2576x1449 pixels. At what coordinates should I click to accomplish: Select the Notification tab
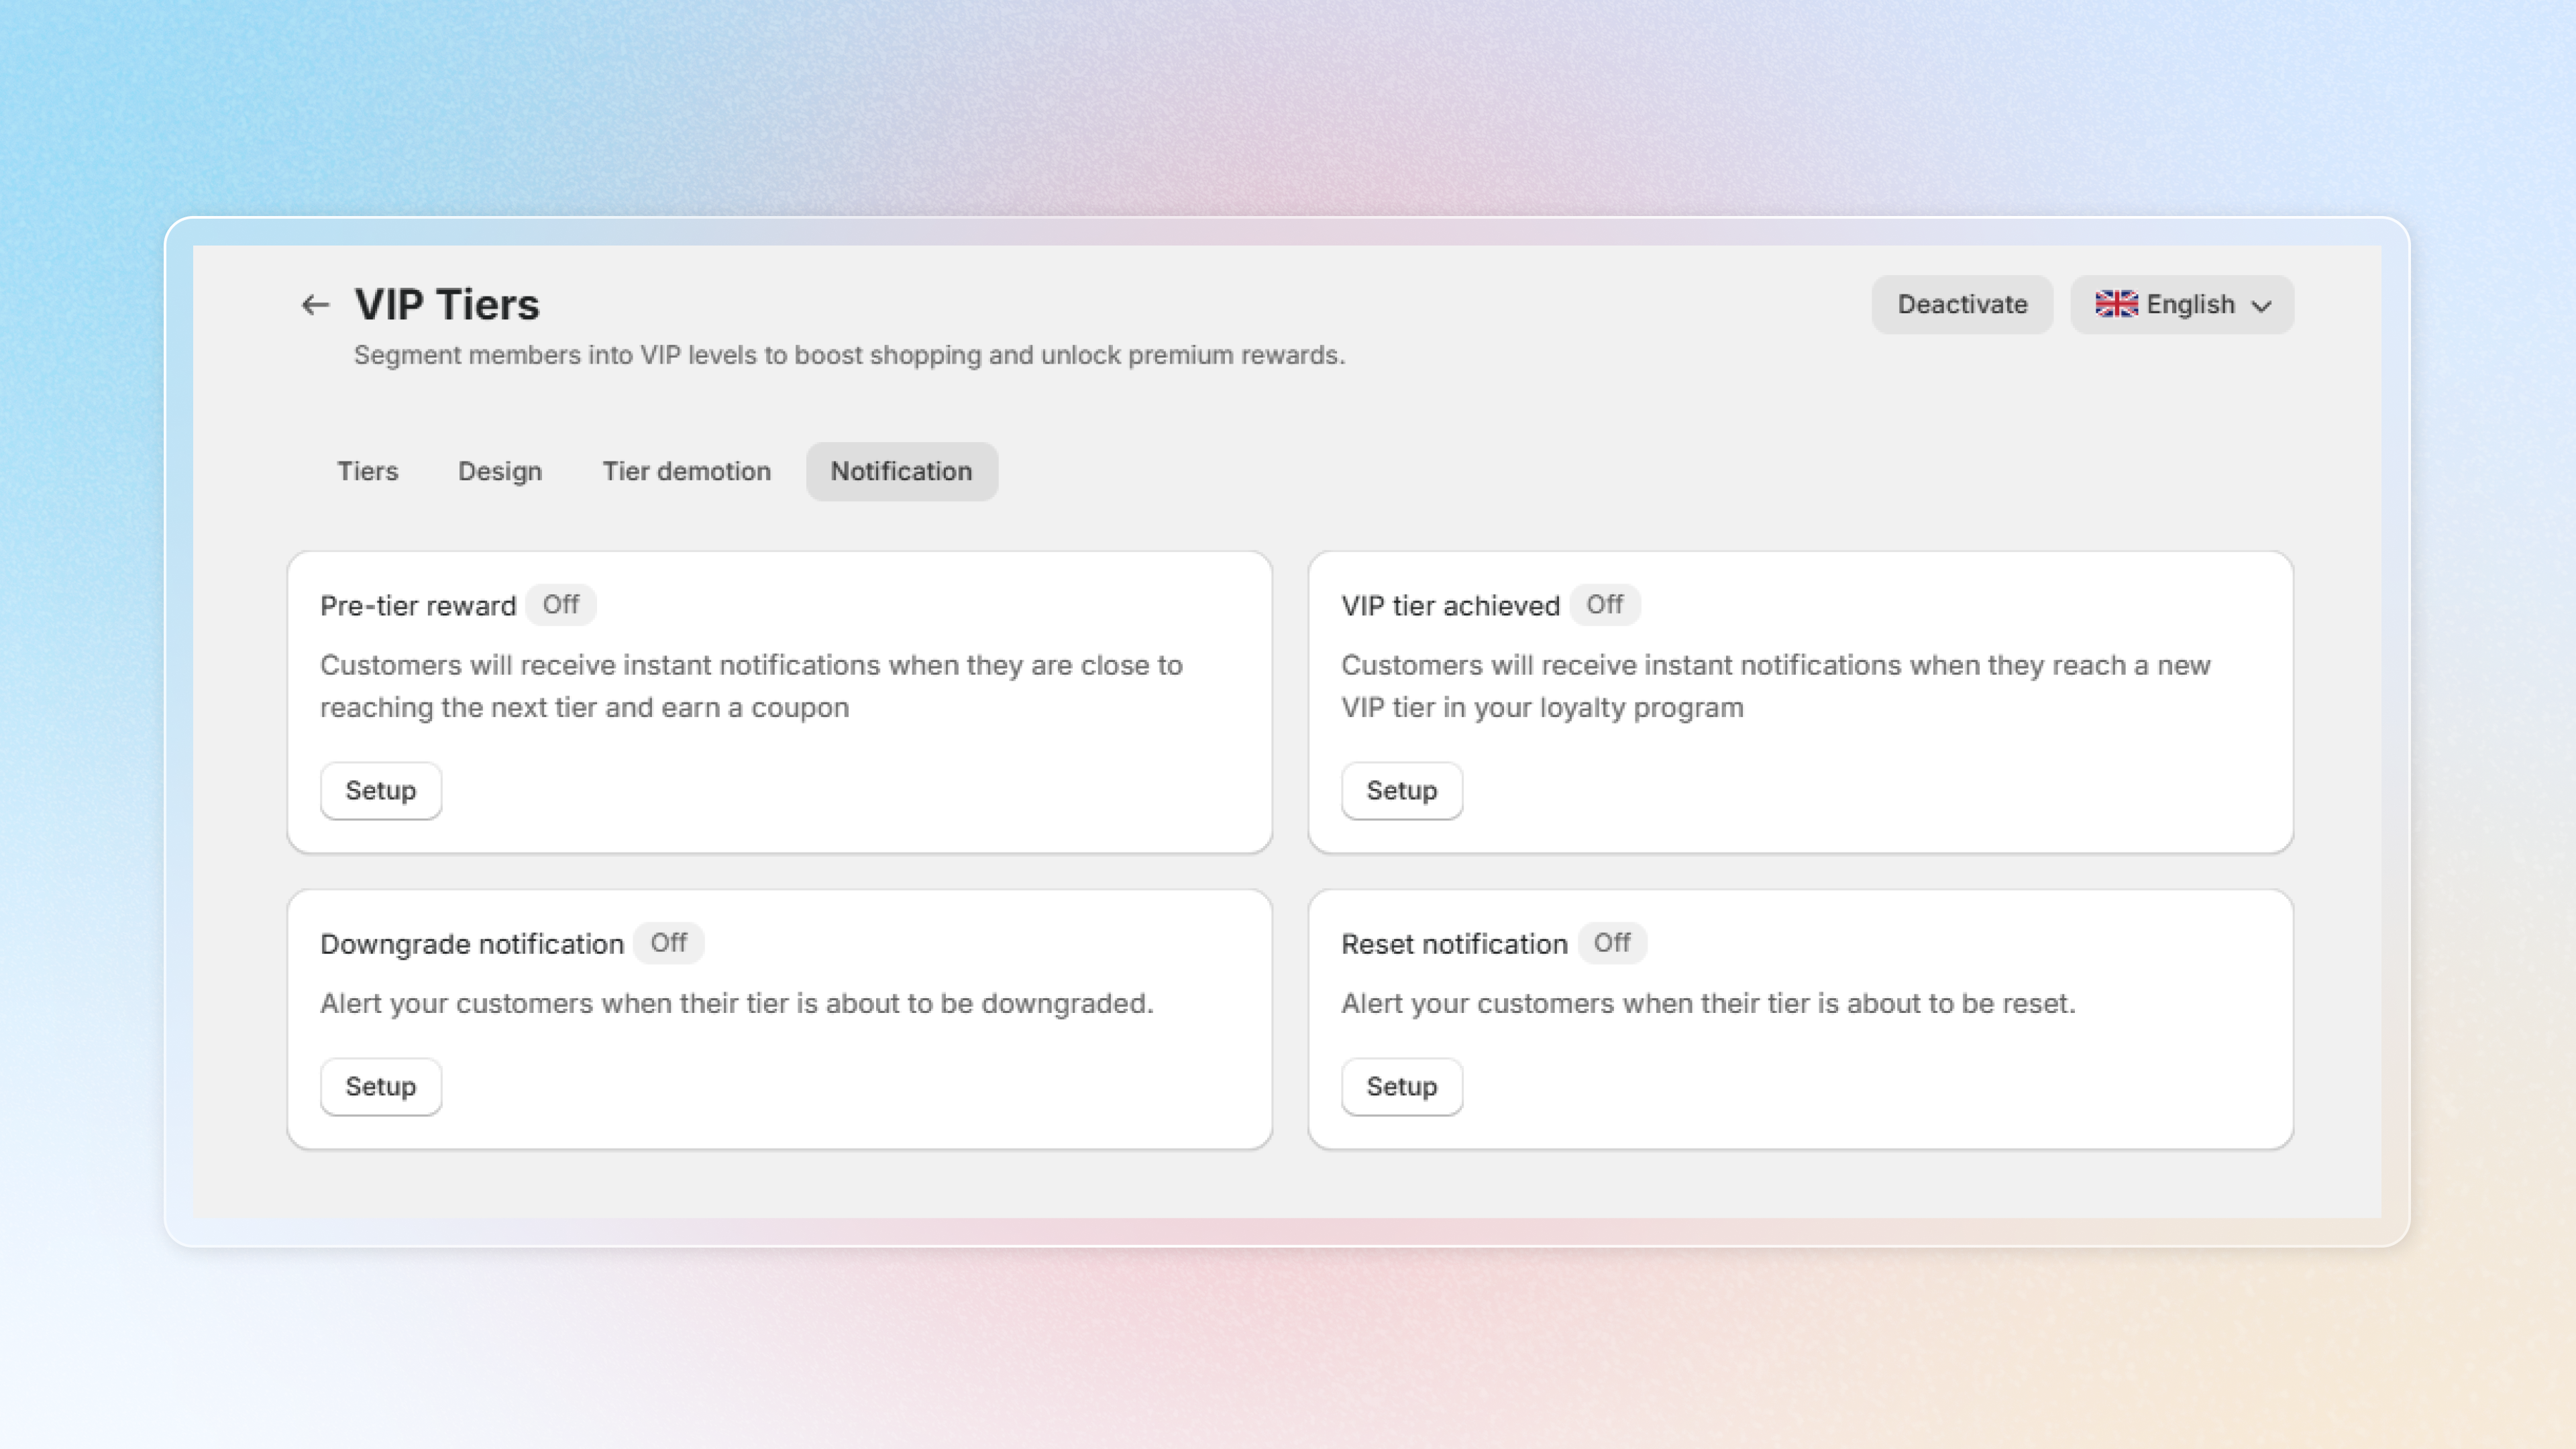pyautogui.click(x=901, y=471)
